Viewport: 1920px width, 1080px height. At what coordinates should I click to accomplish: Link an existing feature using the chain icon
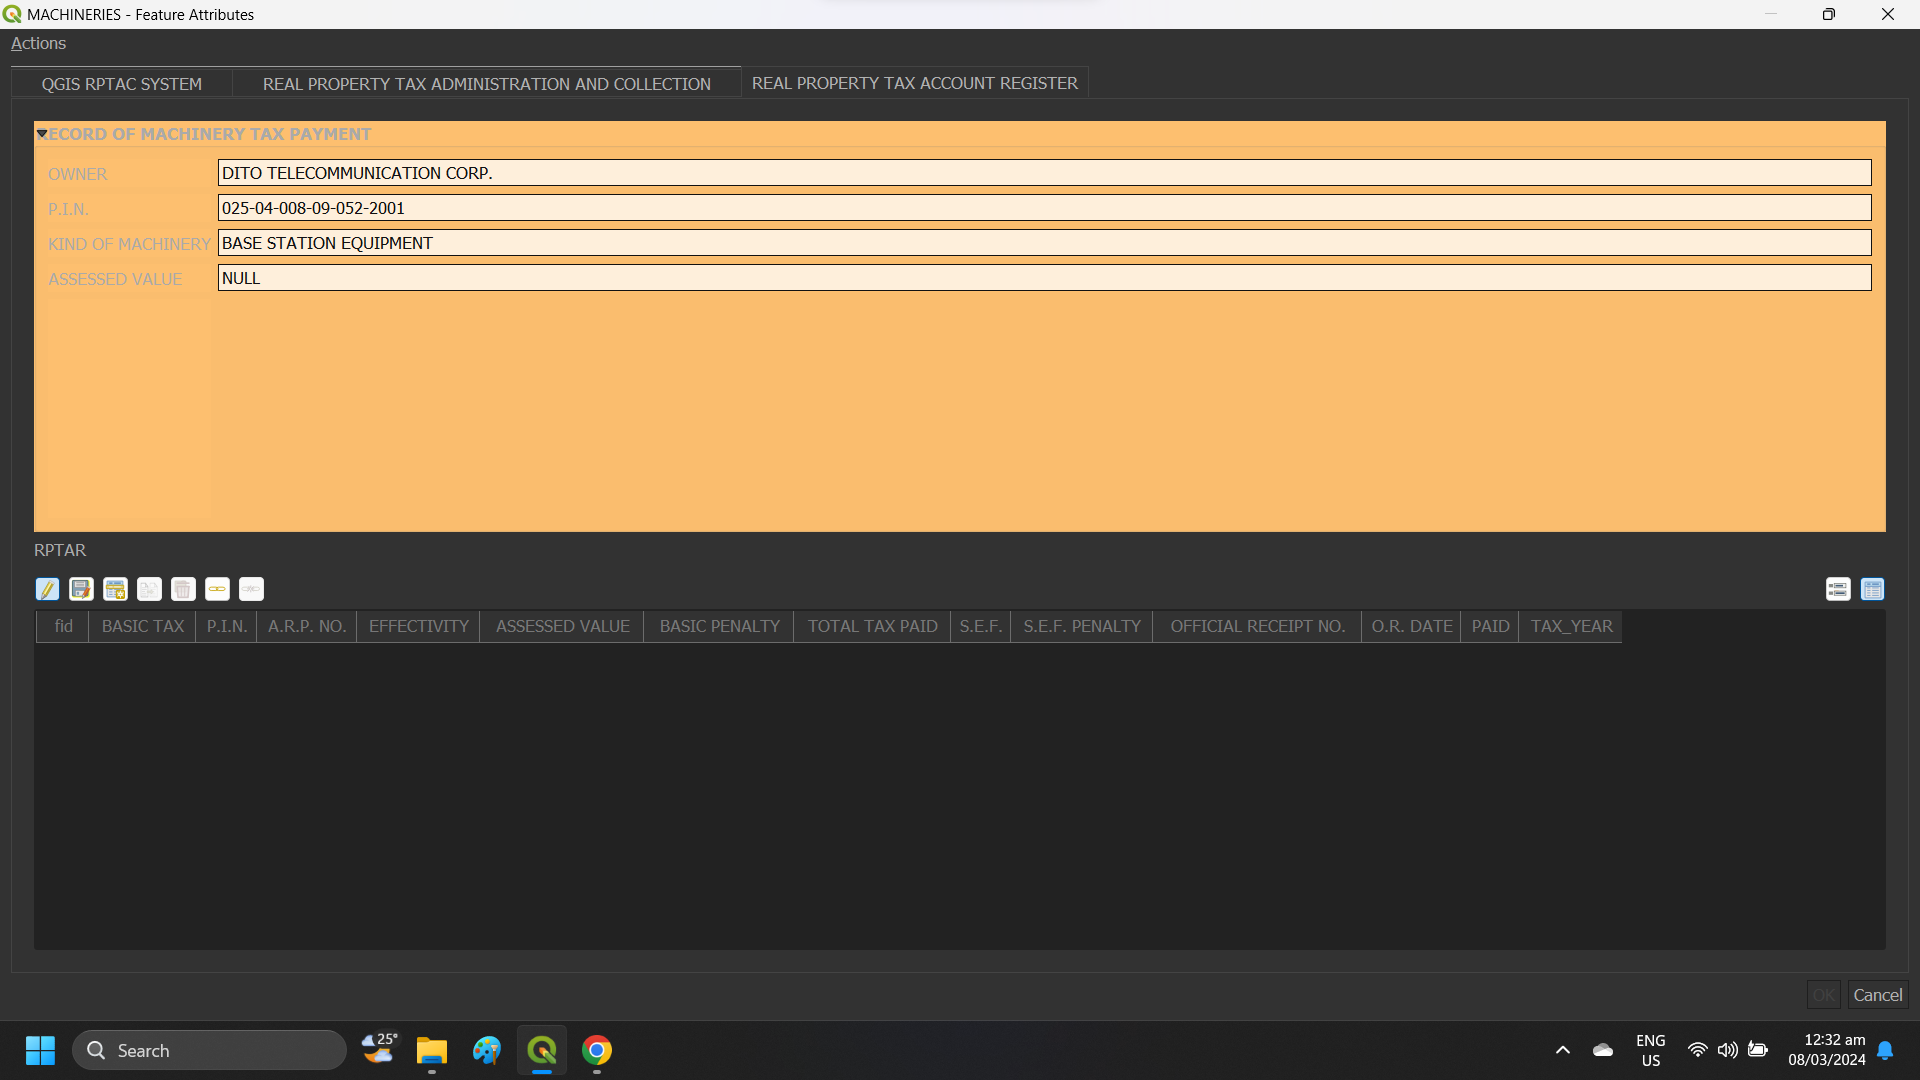(x=217, y=589)
